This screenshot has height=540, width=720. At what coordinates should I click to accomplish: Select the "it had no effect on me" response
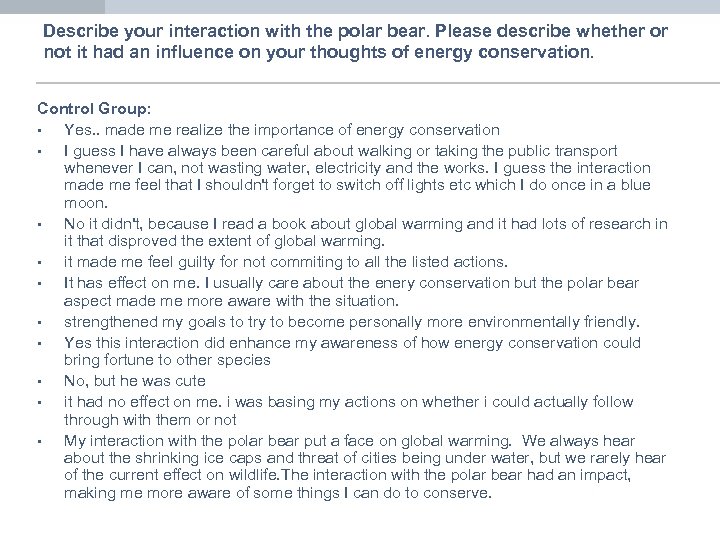[x=348, y=401]
